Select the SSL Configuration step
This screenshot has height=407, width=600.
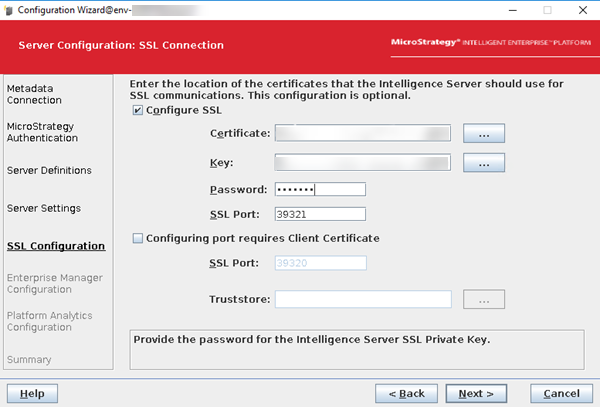pos(55,246)
